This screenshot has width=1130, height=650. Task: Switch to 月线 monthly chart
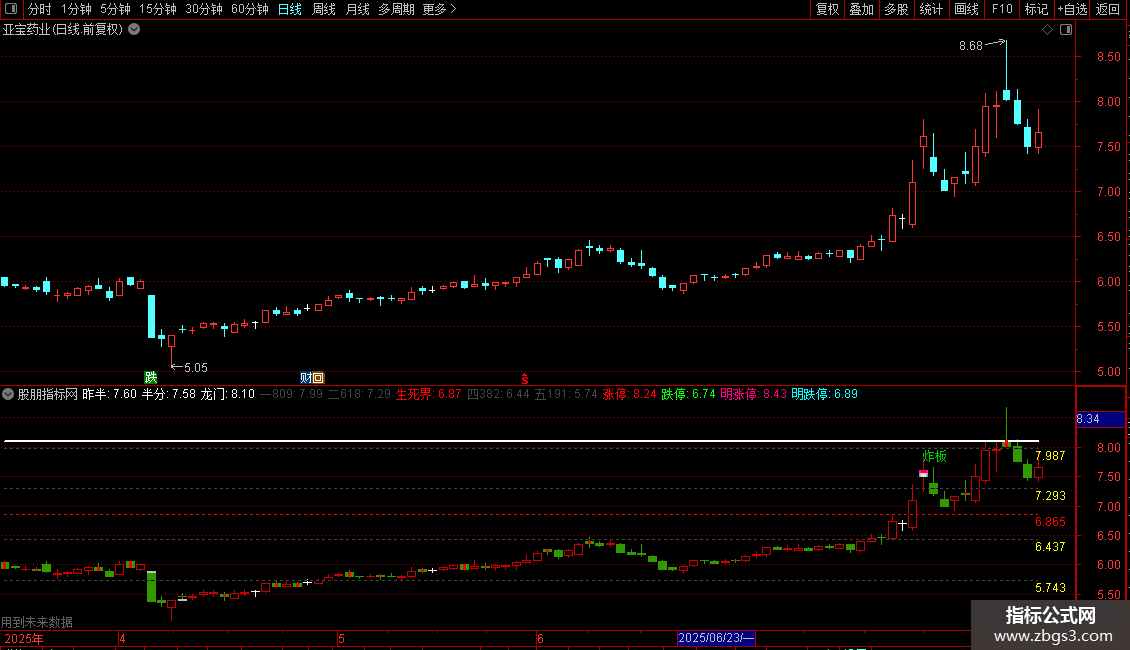357,9
